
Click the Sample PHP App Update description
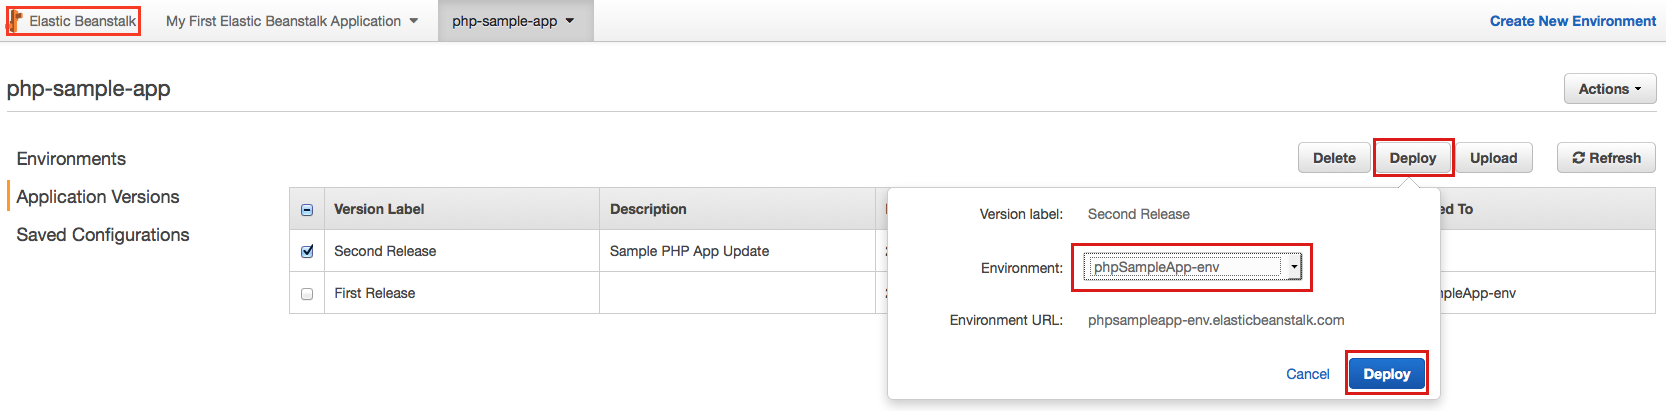(x=689, y=251)
